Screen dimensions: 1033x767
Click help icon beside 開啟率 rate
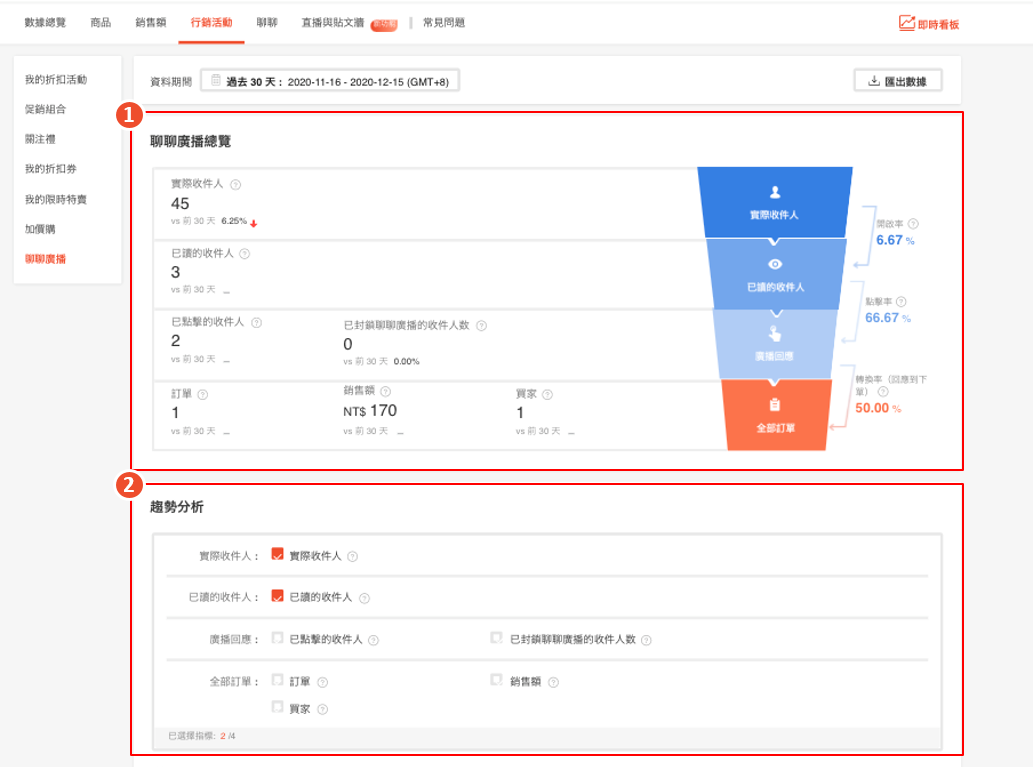tap(913, 225)
